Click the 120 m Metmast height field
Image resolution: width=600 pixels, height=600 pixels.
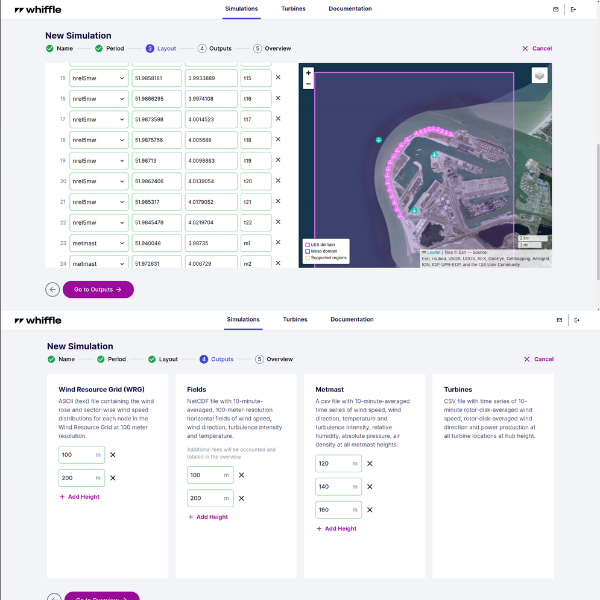click(x=339, y=464)
